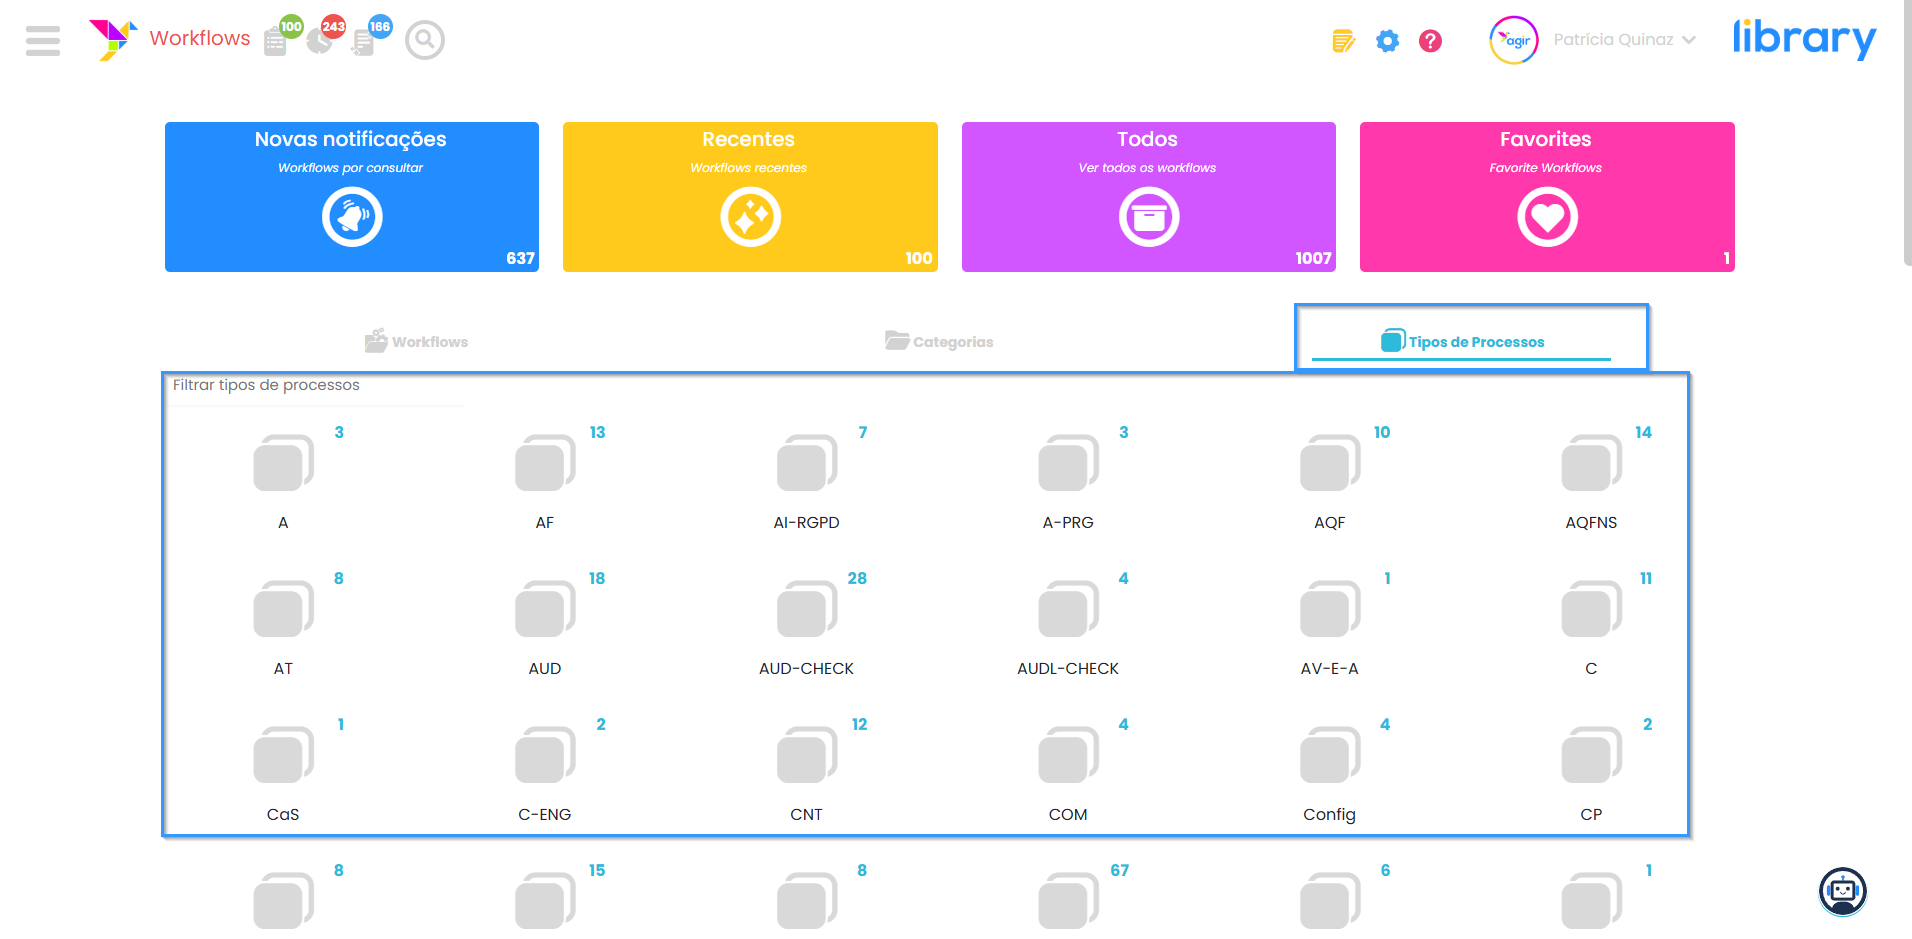Open the A-PRG process type icon
The width and height of the screenshot is (1912, 939).
(x=1069, y=463)
